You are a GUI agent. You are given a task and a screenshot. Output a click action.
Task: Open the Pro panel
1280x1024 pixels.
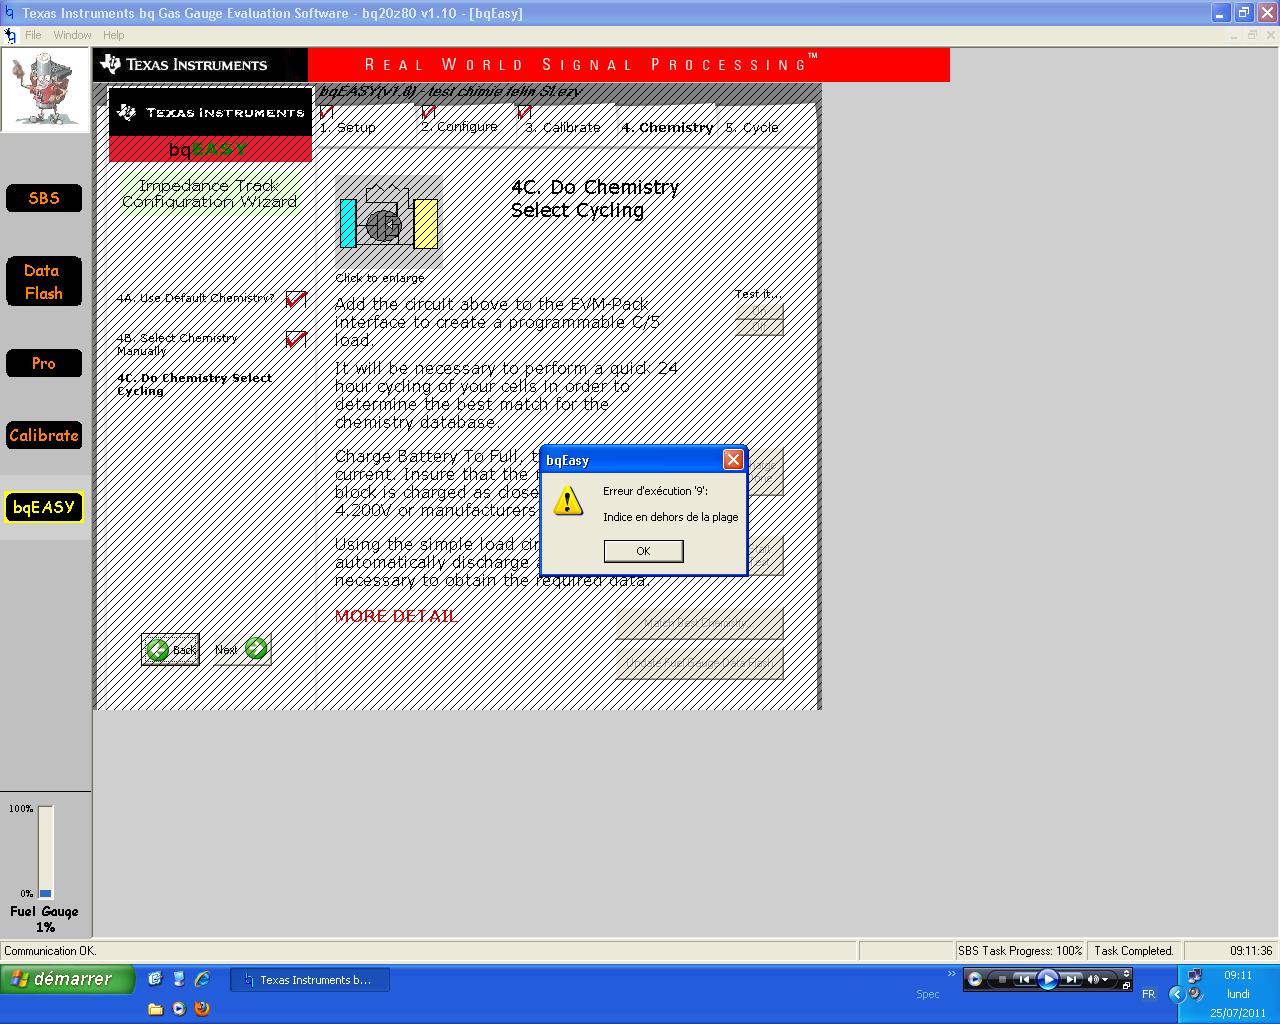pyautogui.click(x=44, y=363)
